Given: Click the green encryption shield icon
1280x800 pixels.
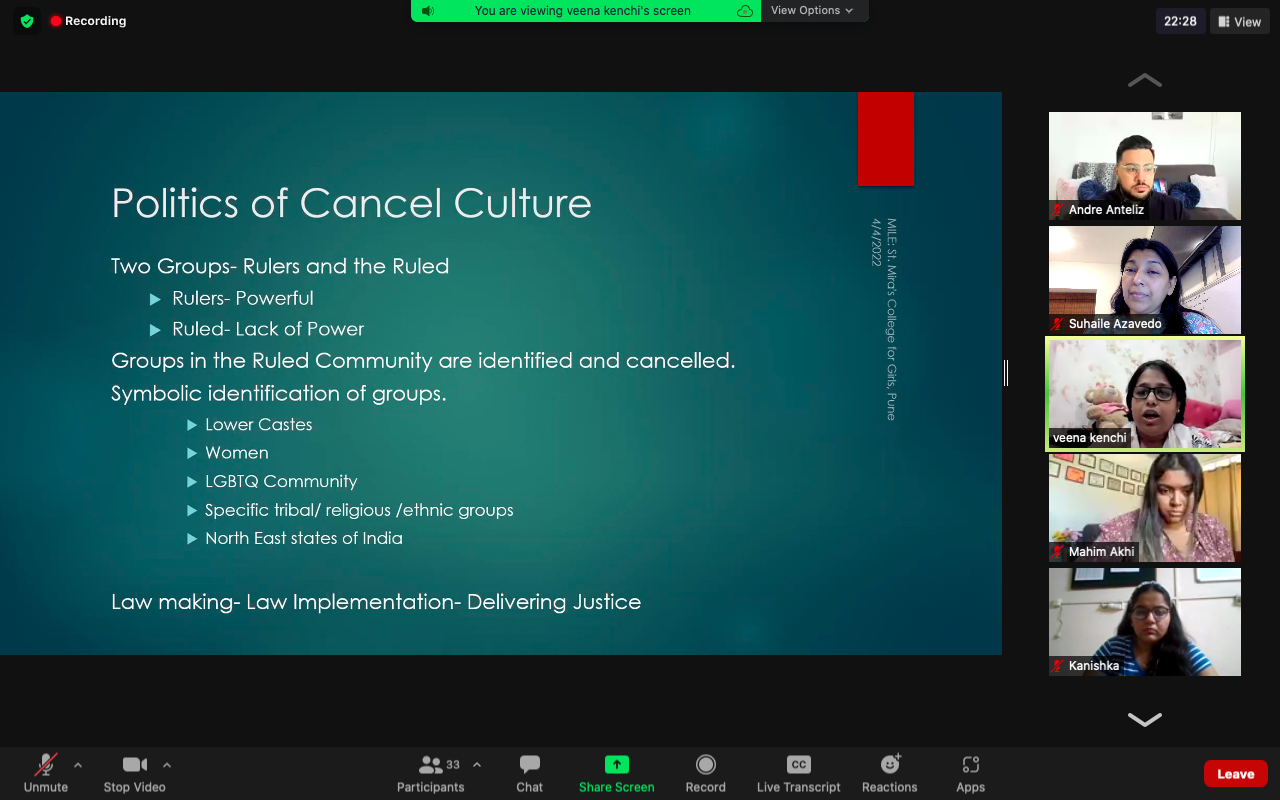Looking at the screenshot, I should click(x=27, y=21).
